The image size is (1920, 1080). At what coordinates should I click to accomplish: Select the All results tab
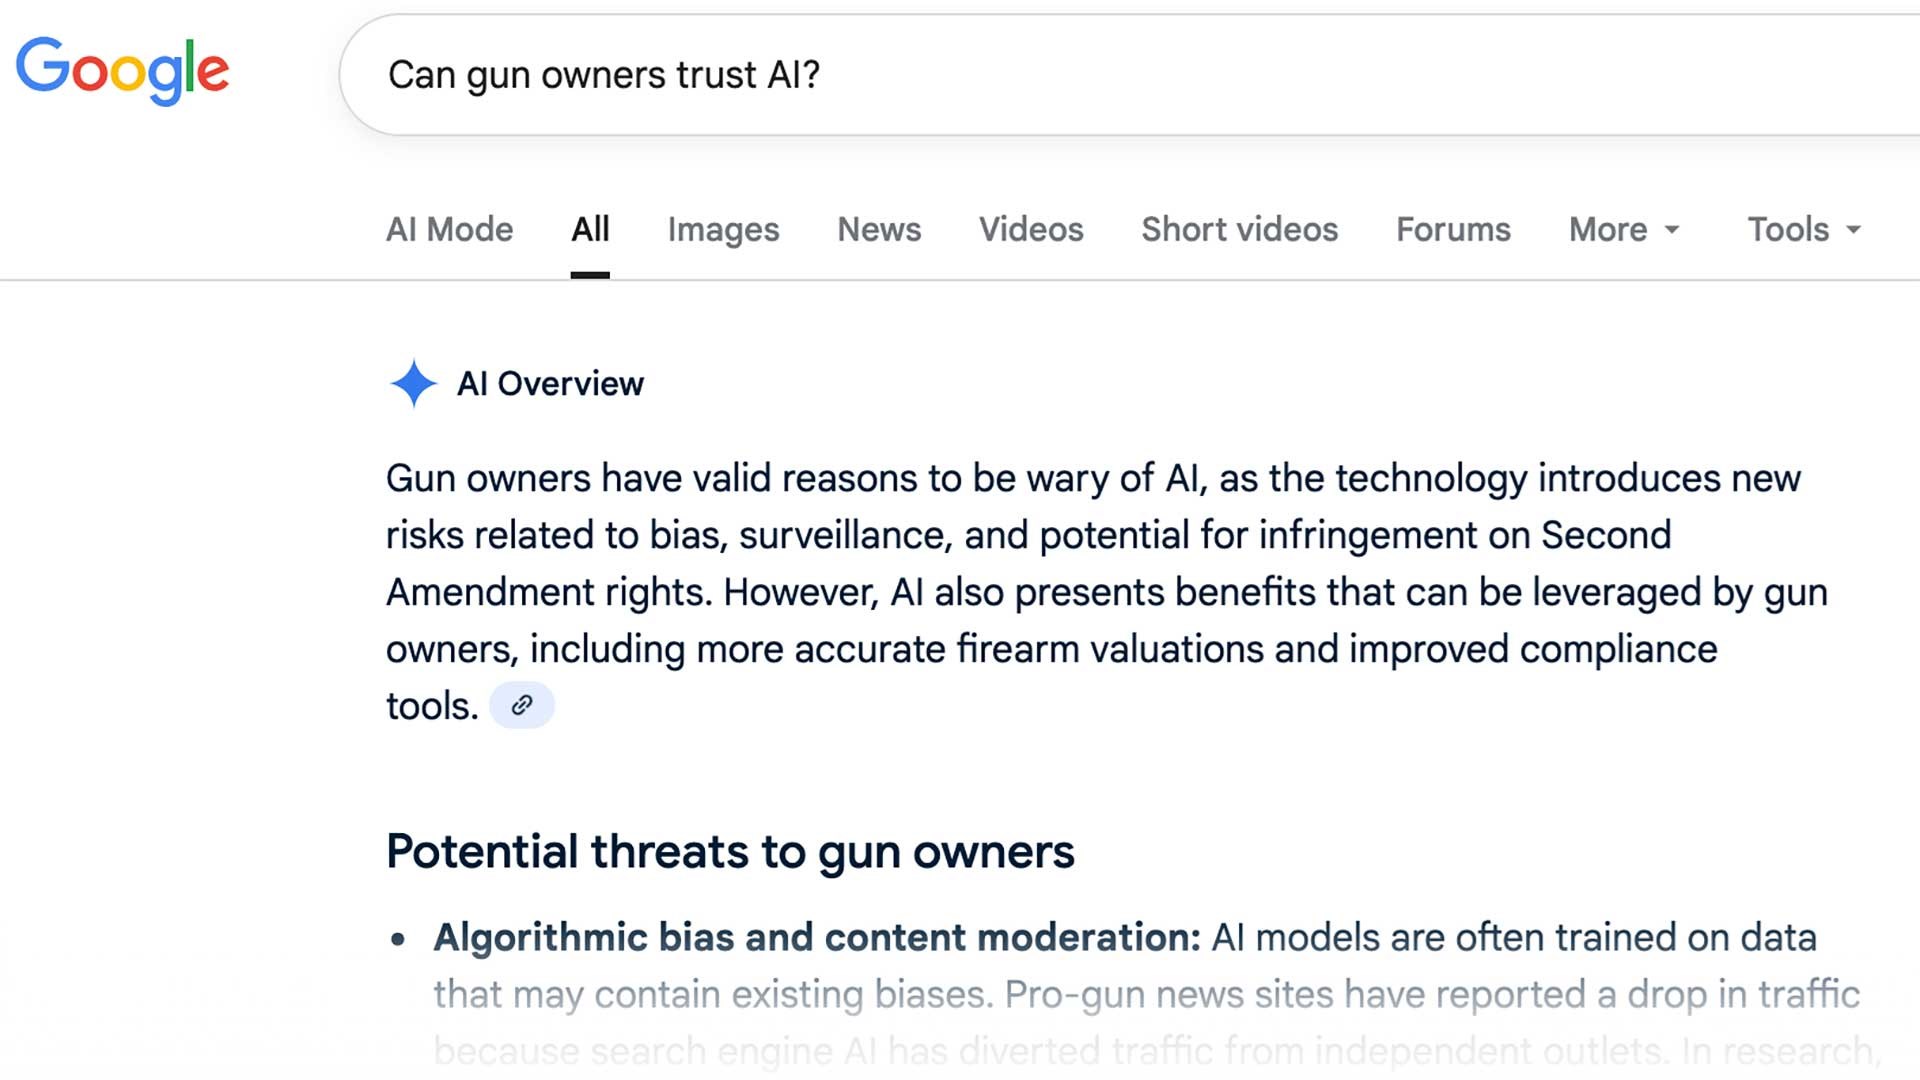(x=590, y=230)
